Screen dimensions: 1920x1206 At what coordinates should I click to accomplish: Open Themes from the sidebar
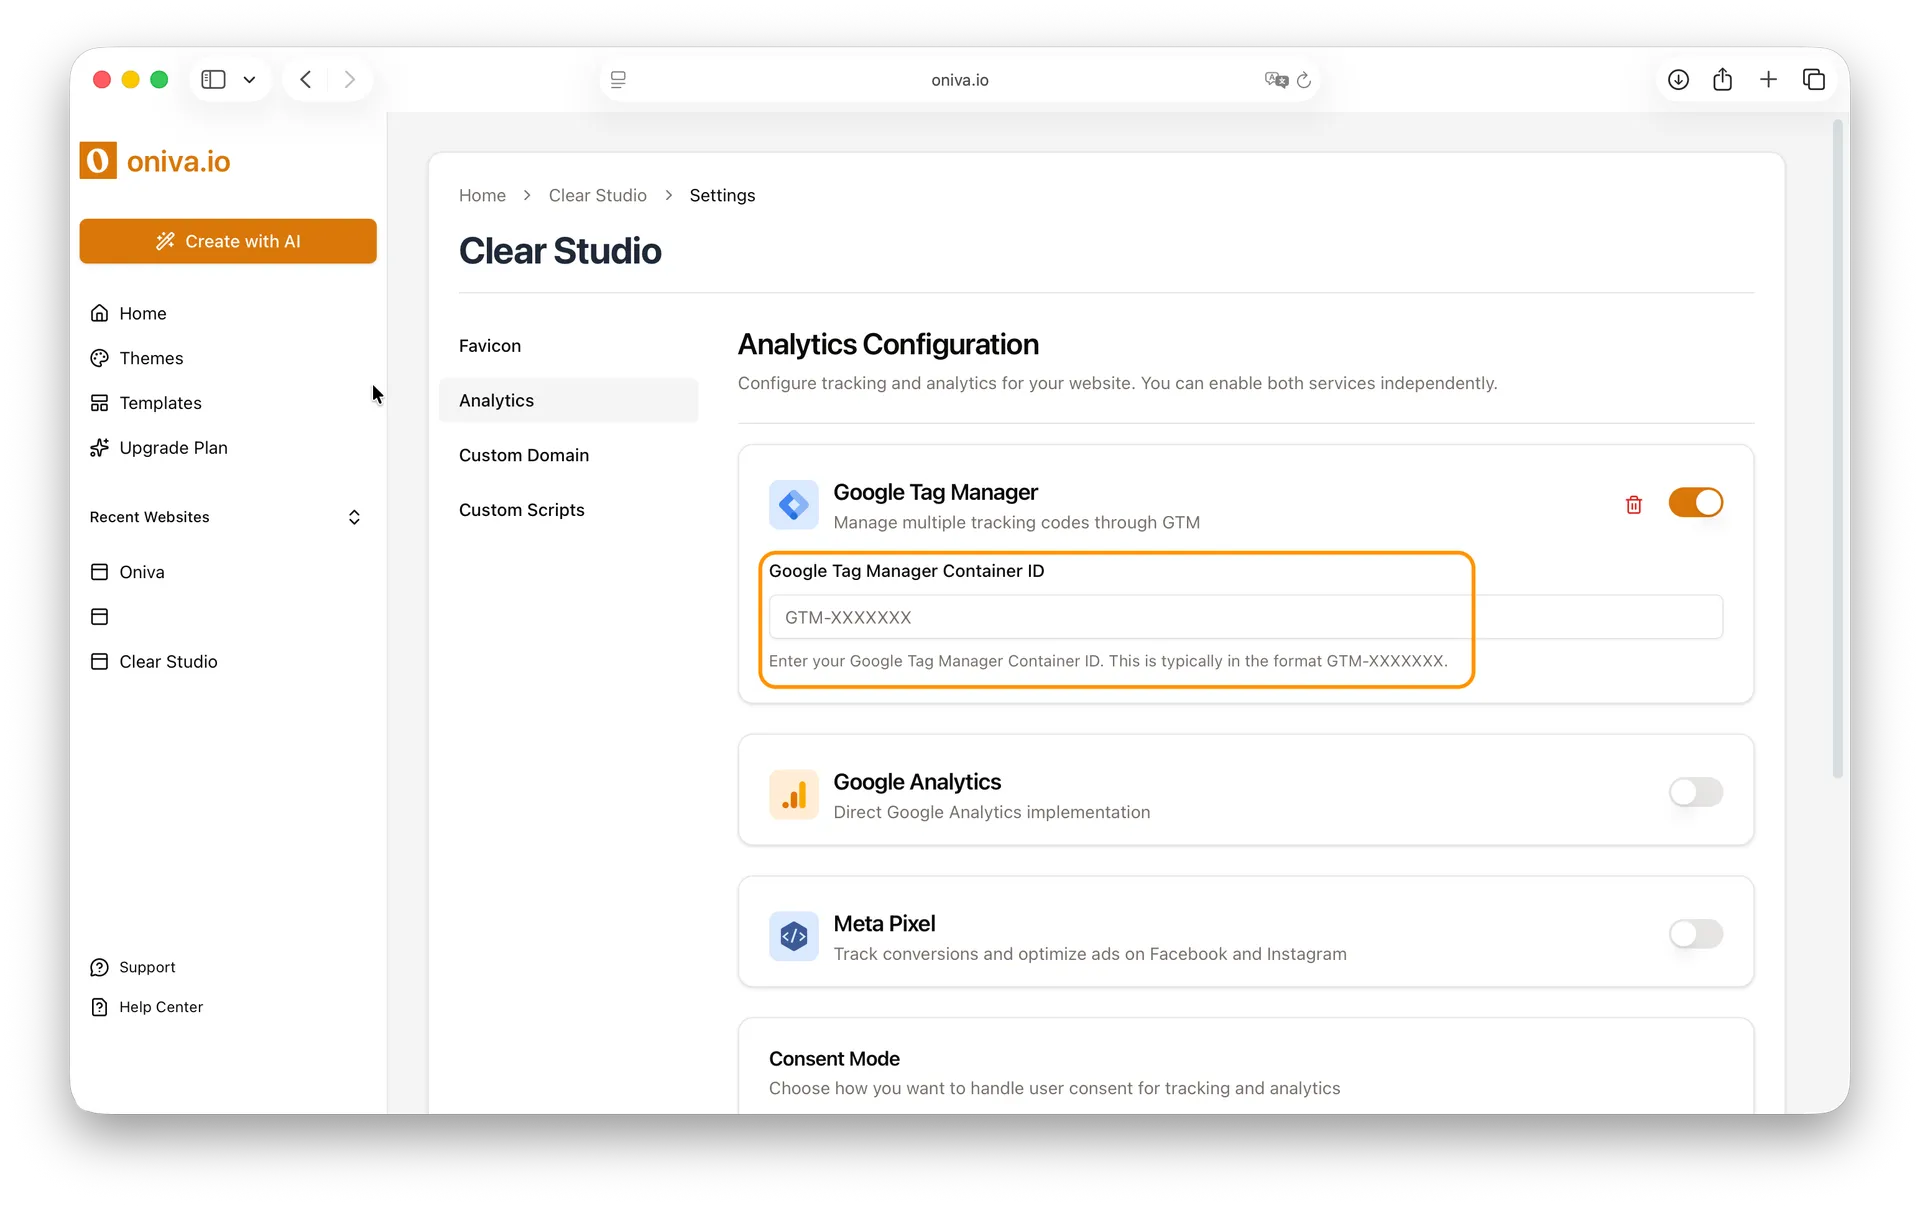[151, 358]
